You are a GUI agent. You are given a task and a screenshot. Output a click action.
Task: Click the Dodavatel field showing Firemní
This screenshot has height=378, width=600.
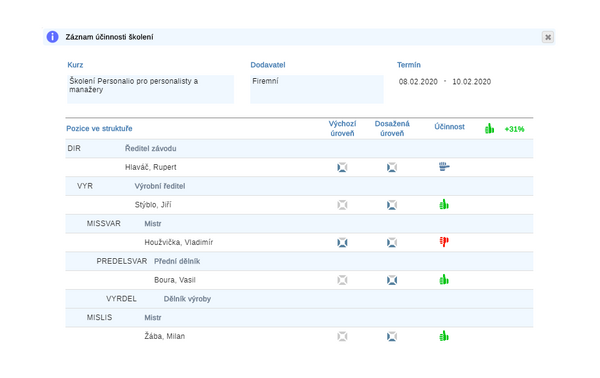pyautogui.click(x=317, y=89)
